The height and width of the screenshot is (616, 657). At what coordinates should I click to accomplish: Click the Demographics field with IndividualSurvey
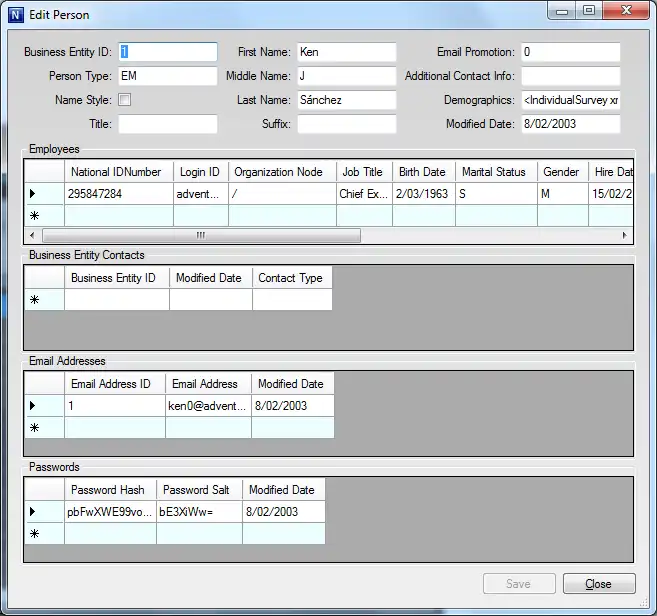coord(571,100)
